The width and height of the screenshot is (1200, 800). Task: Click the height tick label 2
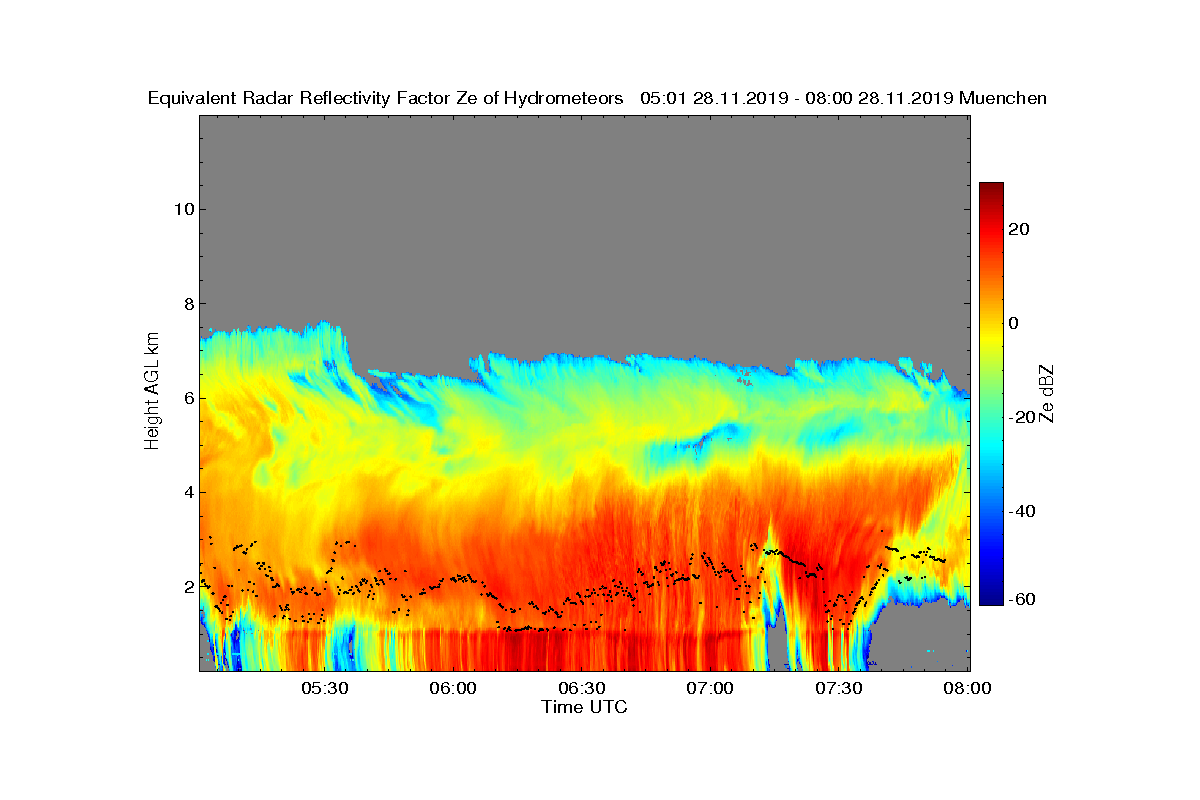click(187, 586)
